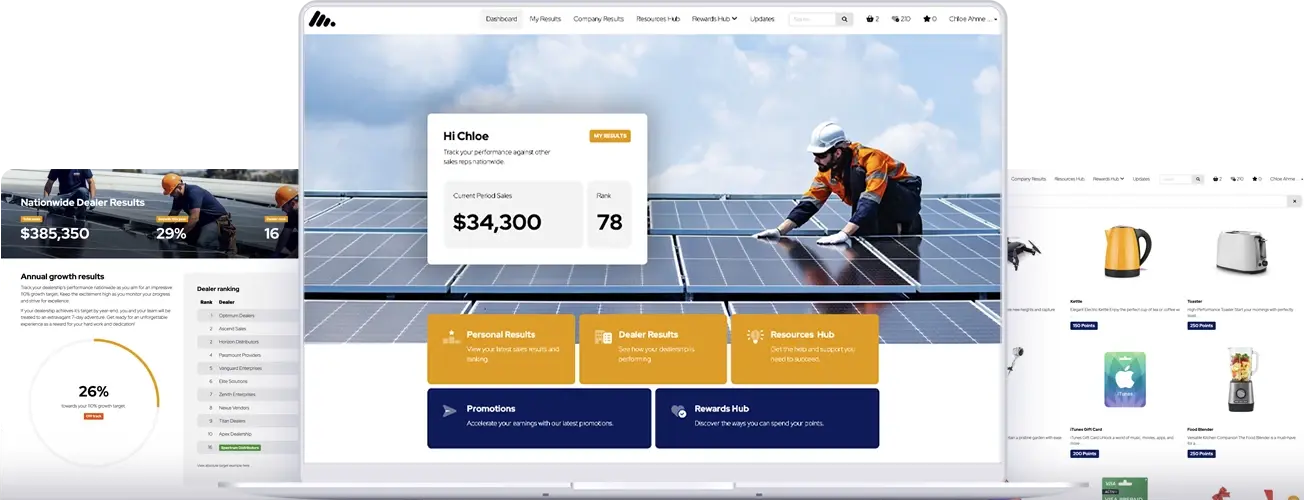The image size is (1304, 500).
Task: Focus the search field in the navbar
Action: click(812, 19)
